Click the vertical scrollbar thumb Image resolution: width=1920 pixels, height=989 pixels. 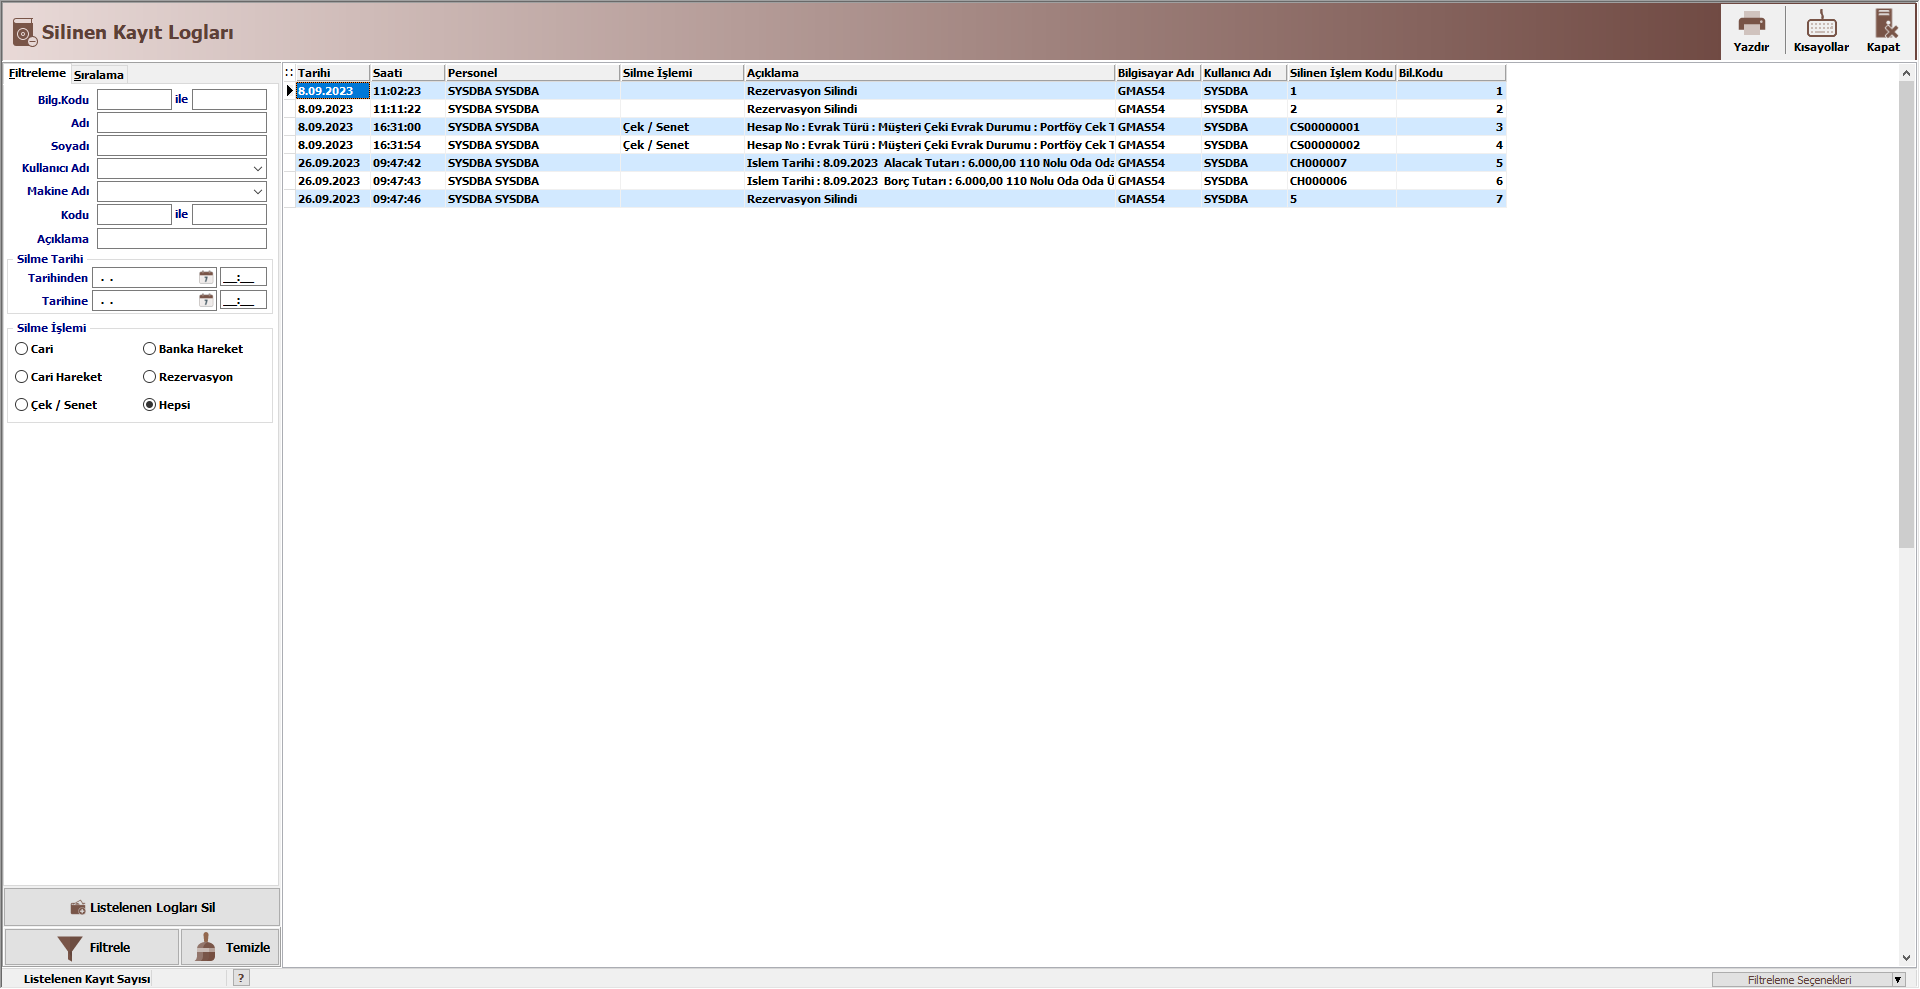pos(1906,314)
